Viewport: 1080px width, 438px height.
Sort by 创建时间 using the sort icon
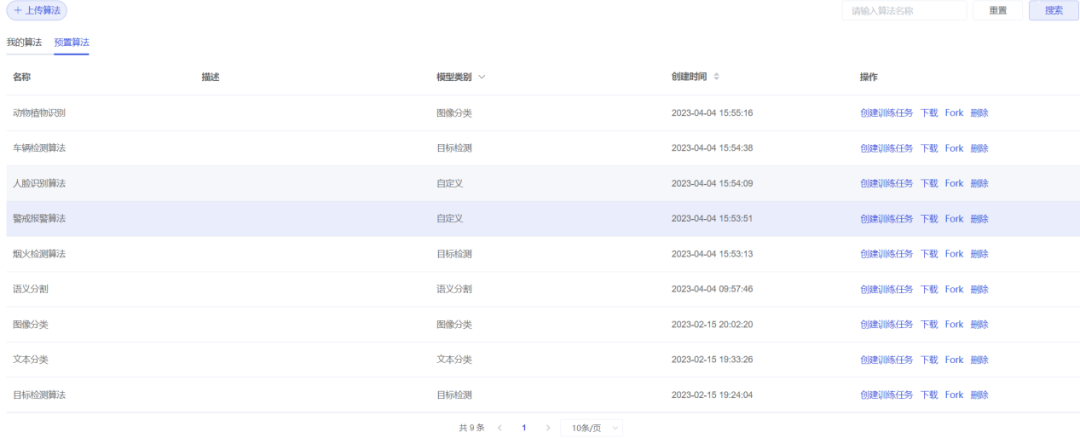point(716,77)
